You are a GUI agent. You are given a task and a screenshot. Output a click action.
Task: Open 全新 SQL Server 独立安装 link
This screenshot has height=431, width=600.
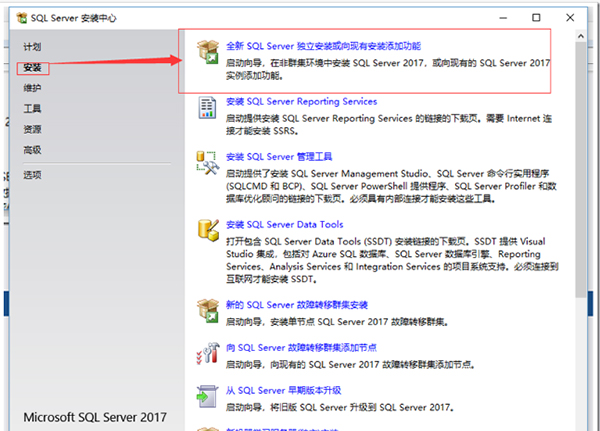[323, 46]
